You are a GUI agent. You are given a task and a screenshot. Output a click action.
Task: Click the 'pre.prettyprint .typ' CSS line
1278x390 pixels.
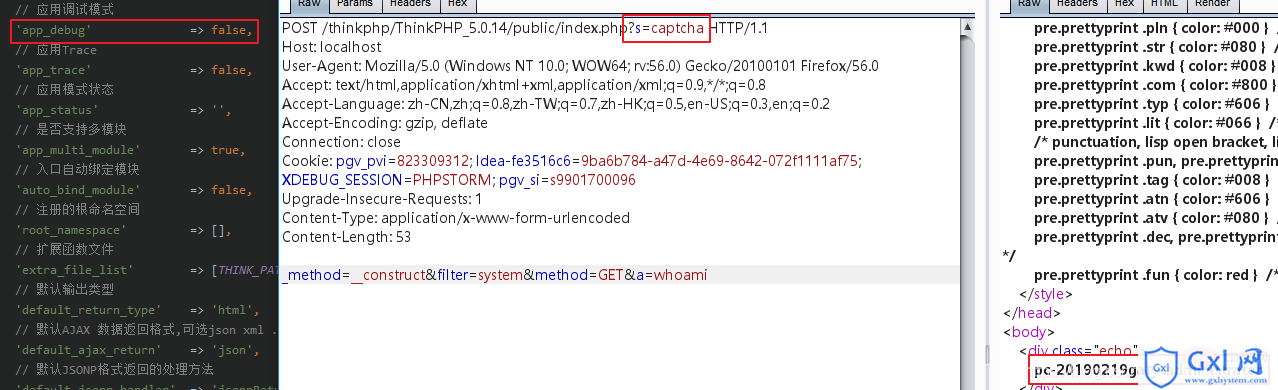click(1155, 104)
